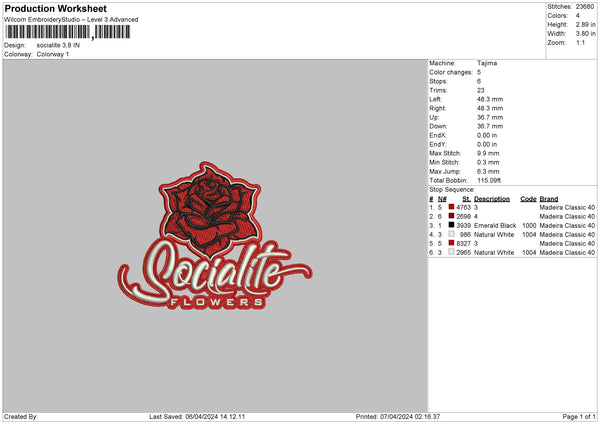This screenshot has height=424, width=600.
Task: Click the barcode in the header
Action: point(68,32)
